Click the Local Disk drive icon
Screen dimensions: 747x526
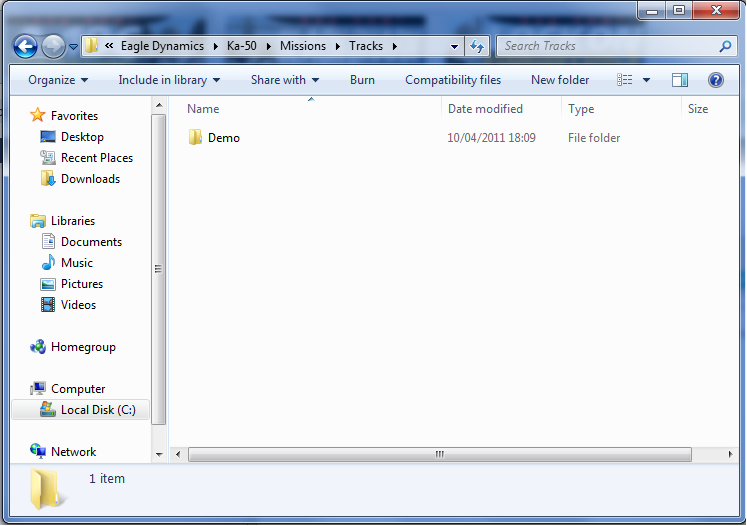click(48, 409)
